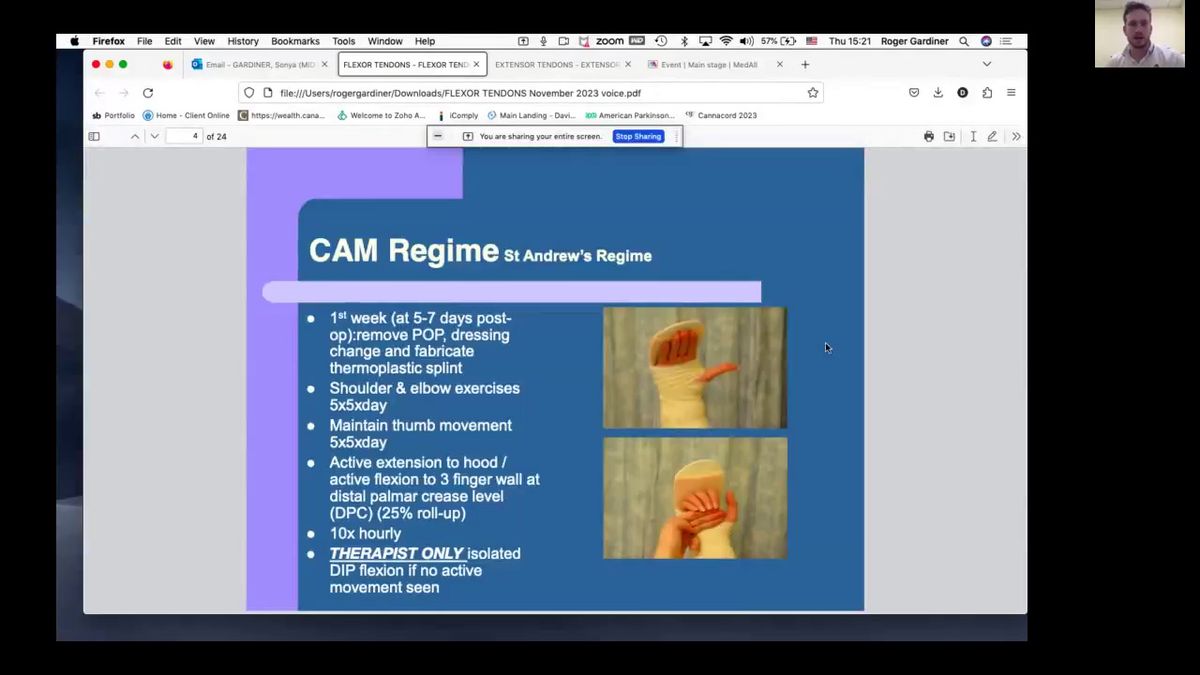Click the PDF page number field
1200x675 pixels.
pyautogui.click(x=184, y=136)
